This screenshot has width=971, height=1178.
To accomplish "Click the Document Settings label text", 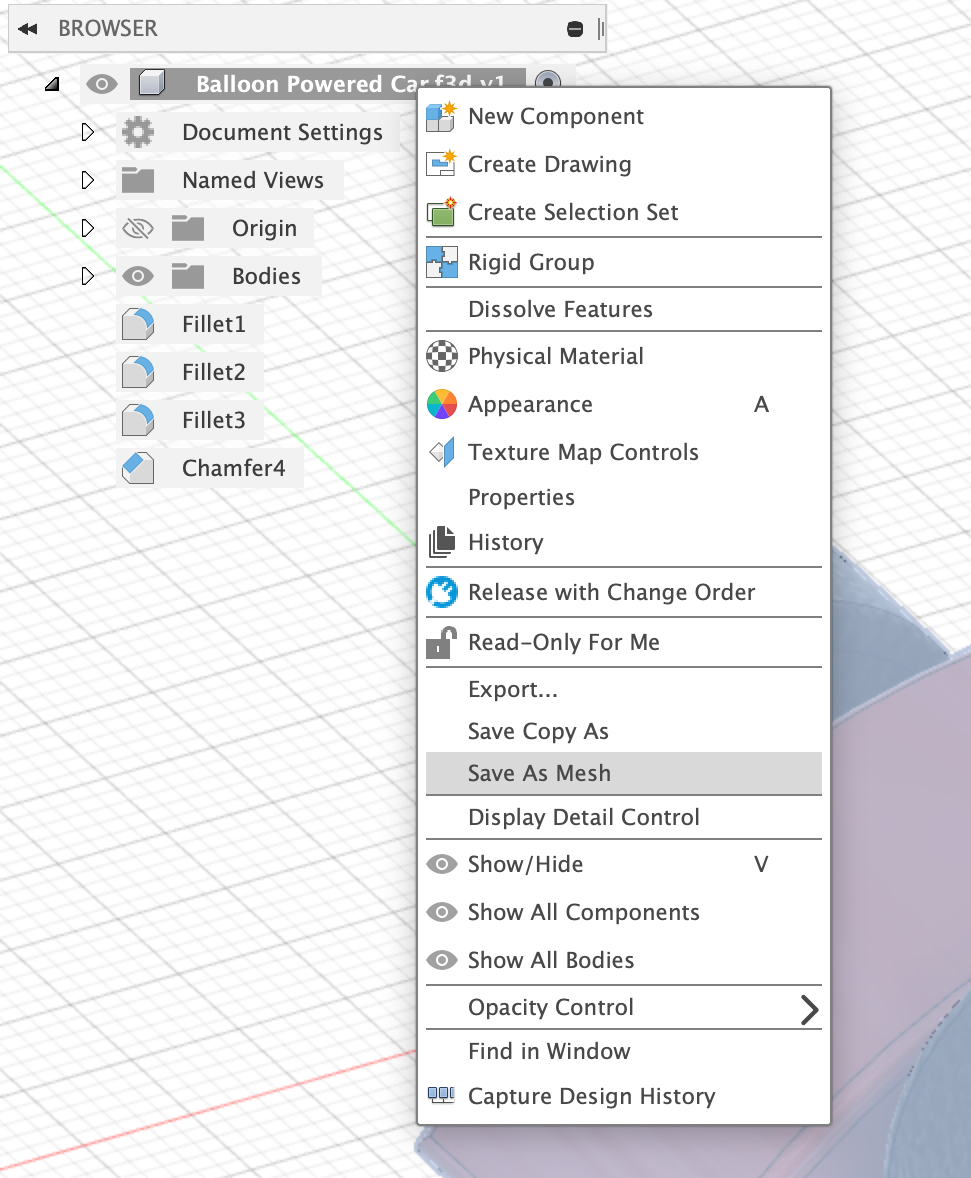I will pos(283,132).
